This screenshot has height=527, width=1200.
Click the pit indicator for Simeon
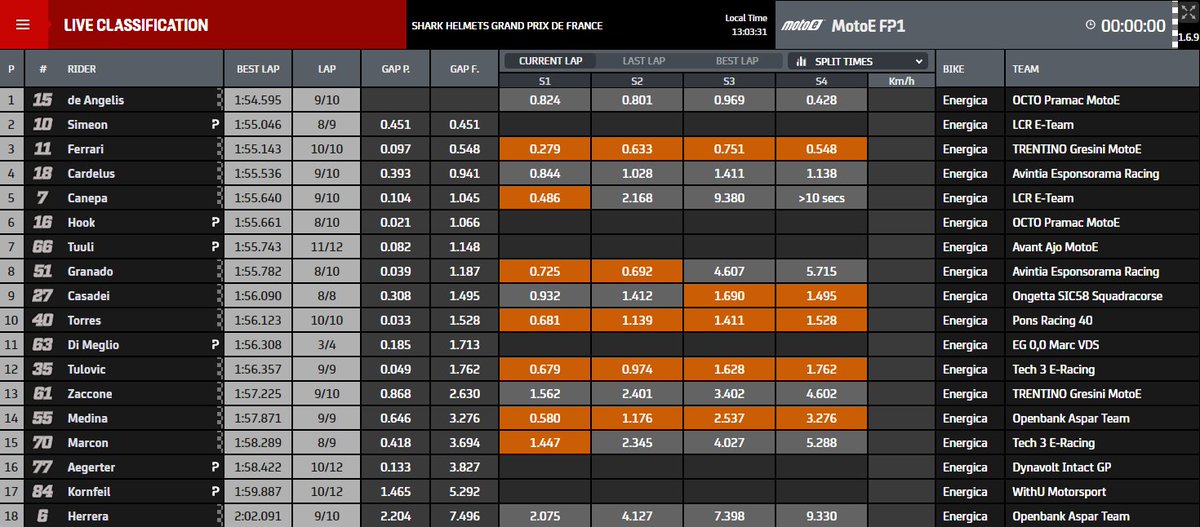(214, 125)
